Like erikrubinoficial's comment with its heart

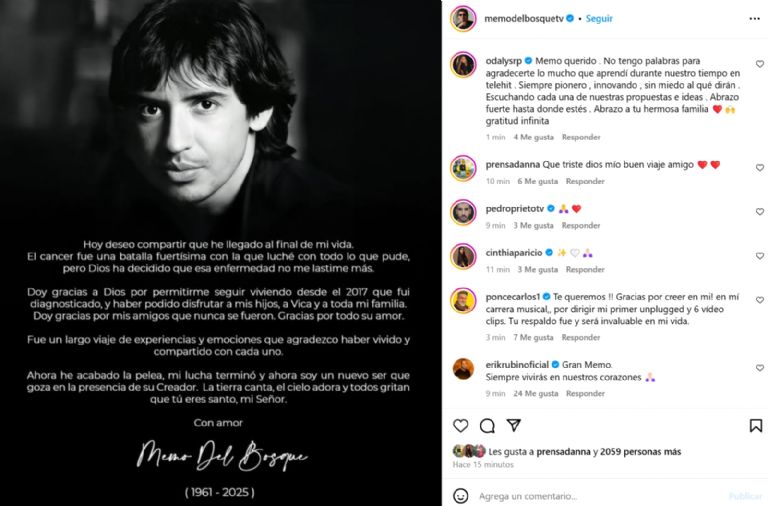point(760,368)
